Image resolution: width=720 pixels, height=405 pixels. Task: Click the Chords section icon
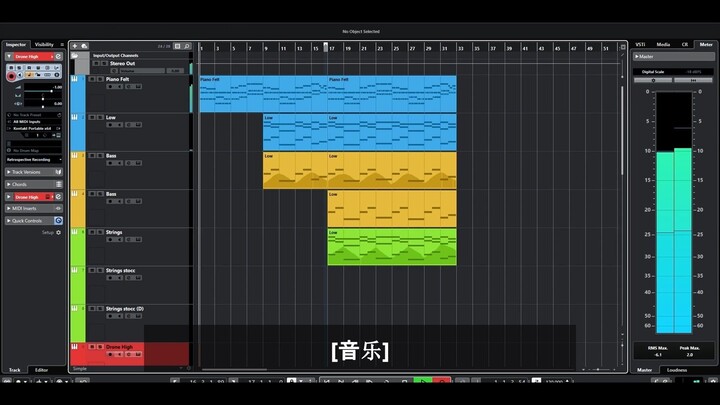coord(58,185)
